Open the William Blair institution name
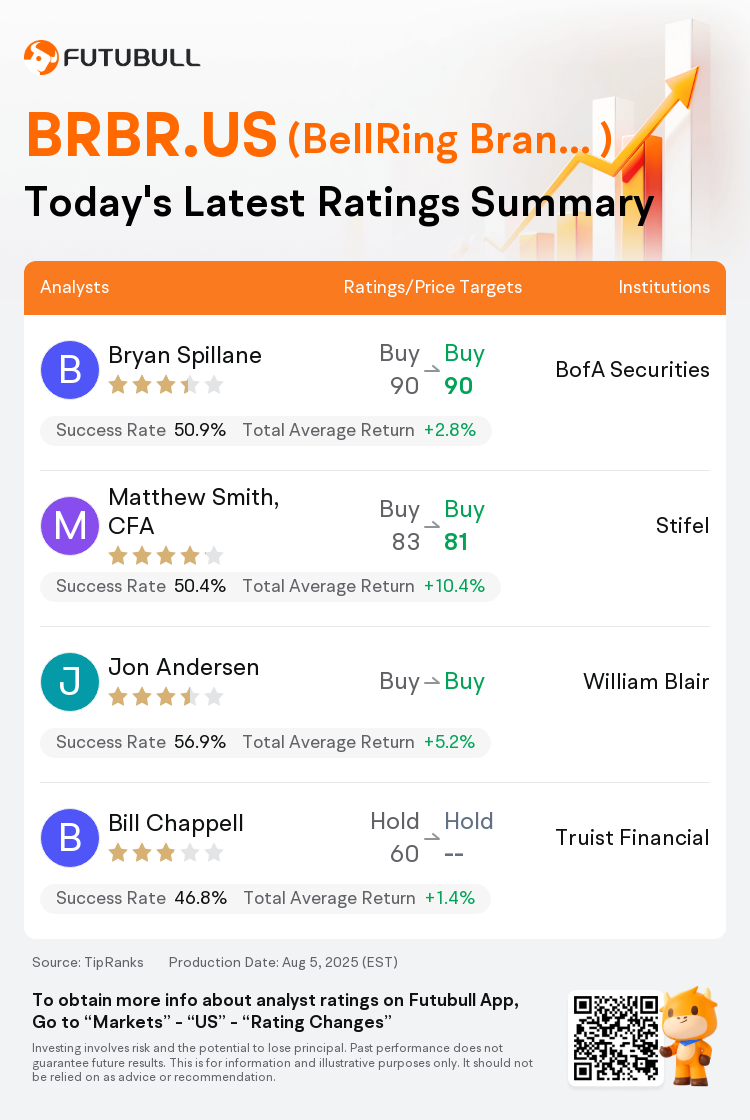The image size is (750, 1120). click(646, 681)
